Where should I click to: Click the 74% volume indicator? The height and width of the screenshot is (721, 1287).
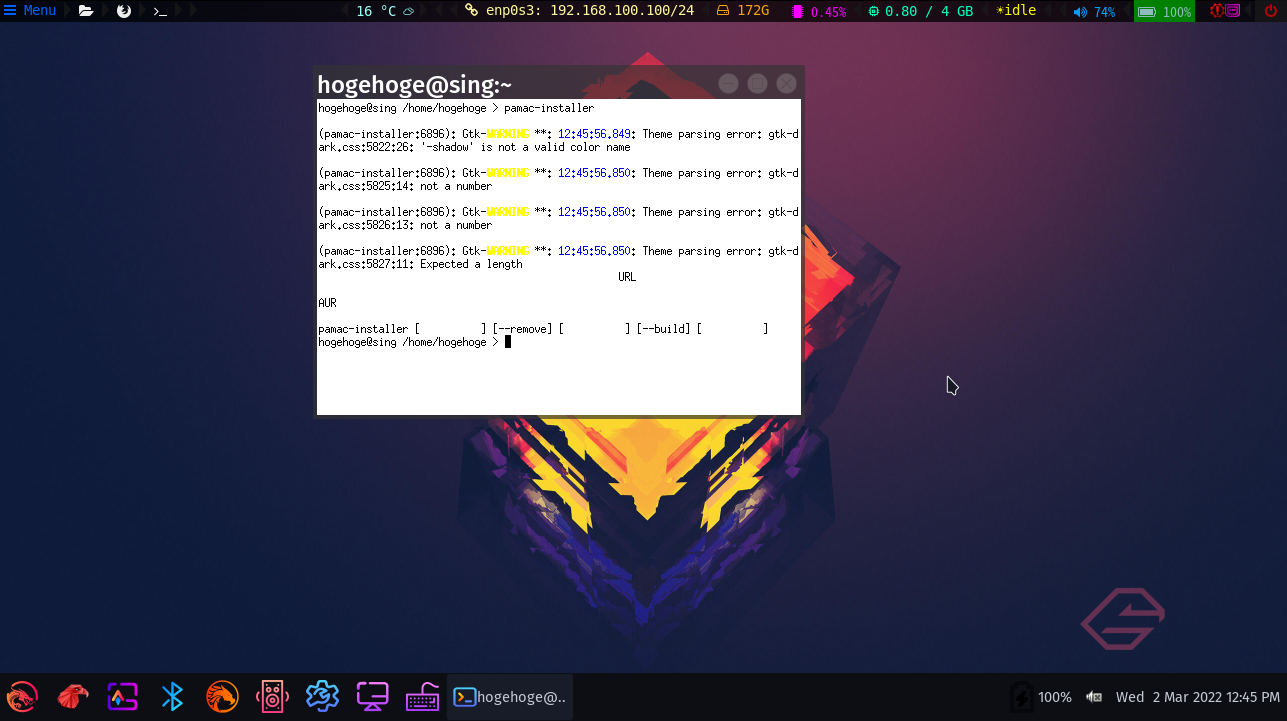[1094, 12]
